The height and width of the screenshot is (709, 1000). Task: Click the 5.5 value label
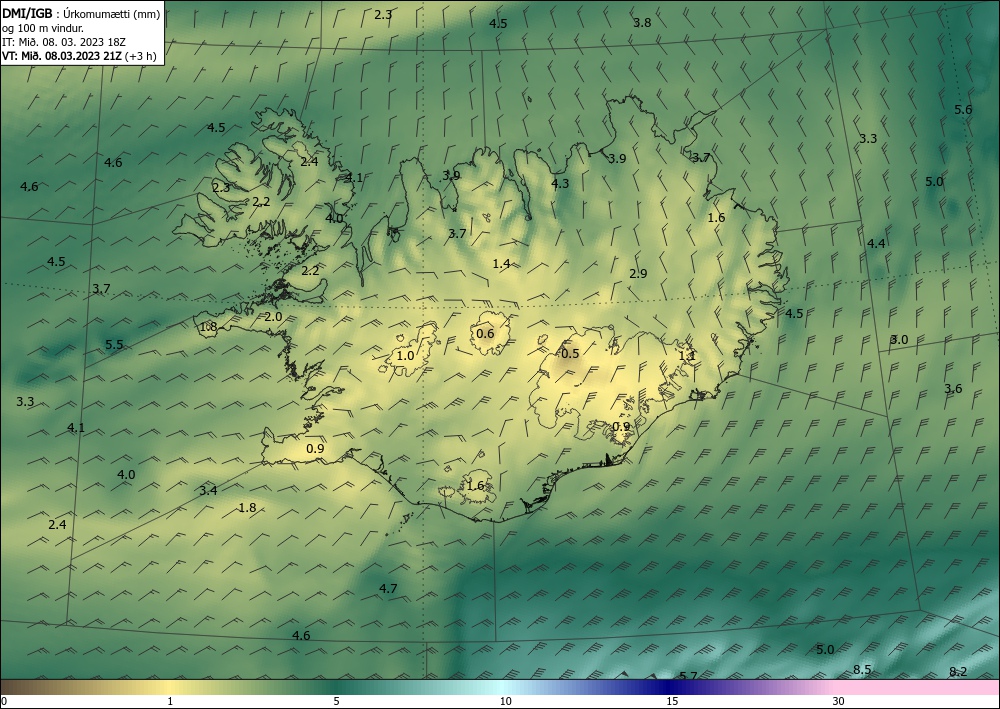click(114, 345)
